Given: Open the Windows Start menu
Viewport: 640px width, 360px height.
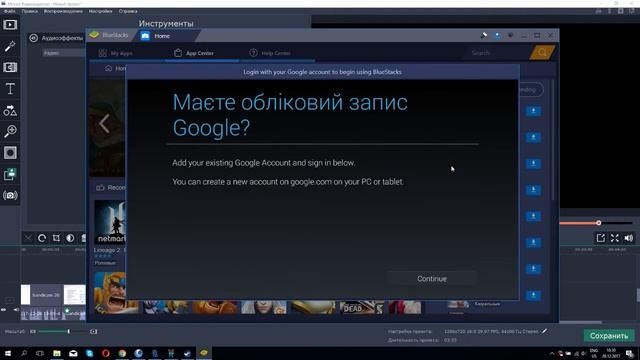Looking at the screenshot, I should pos(7,353).
